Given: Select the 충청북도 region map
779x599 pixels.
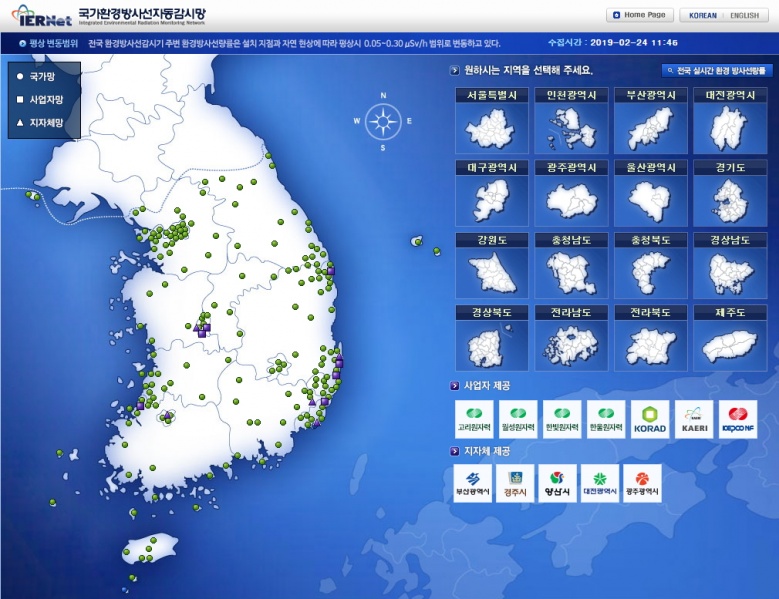Looking at the screenshot, I should click(x=650, y=266).
